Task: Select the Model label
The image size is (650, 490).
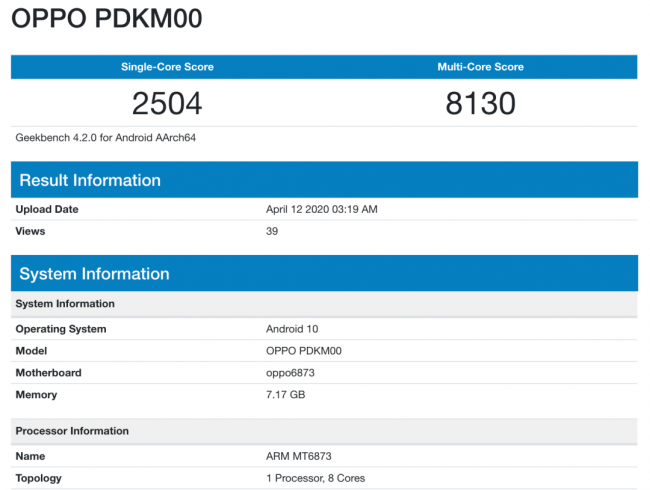Action: 31,351
